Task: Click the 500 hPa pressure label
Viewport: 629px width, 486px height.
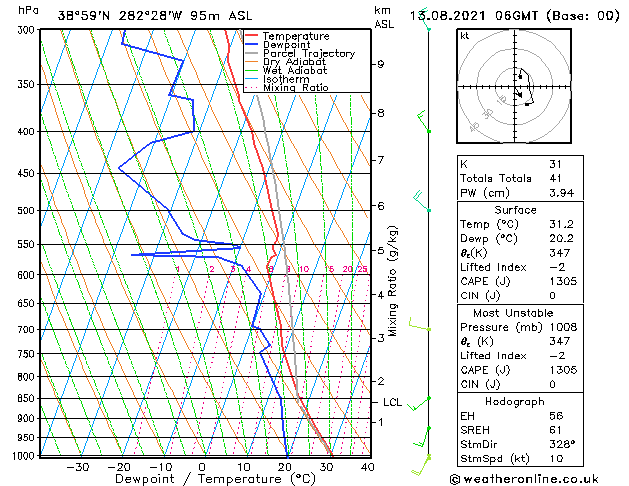Action: (x=28, y=211)
